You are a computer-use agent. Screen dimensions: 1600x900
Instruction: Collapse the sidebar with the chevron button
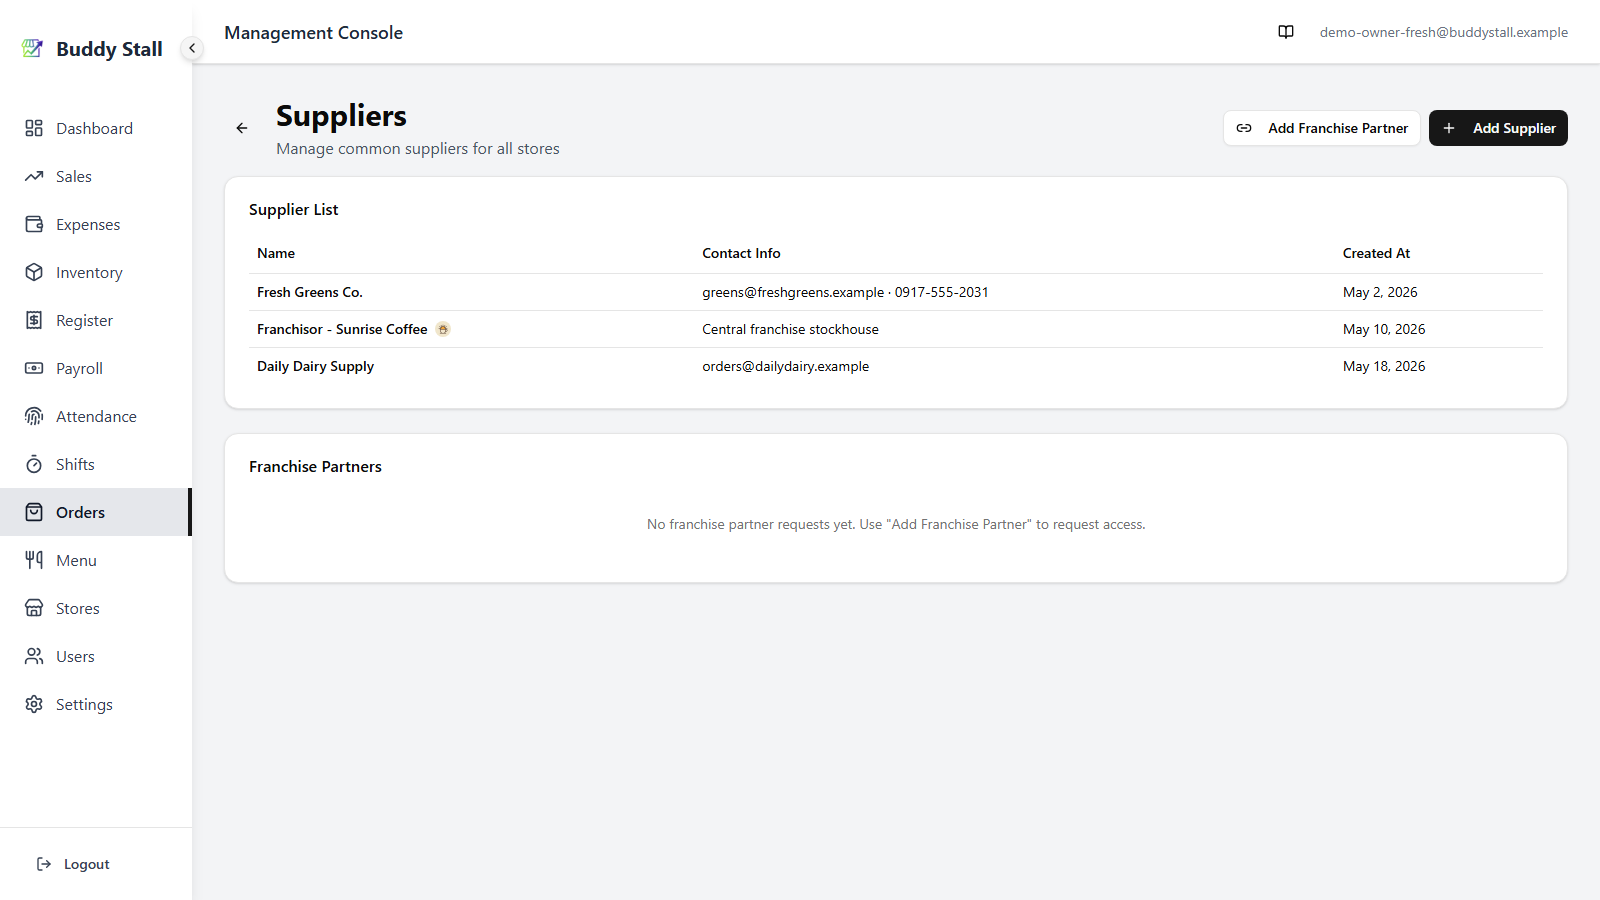click(192, 48)
